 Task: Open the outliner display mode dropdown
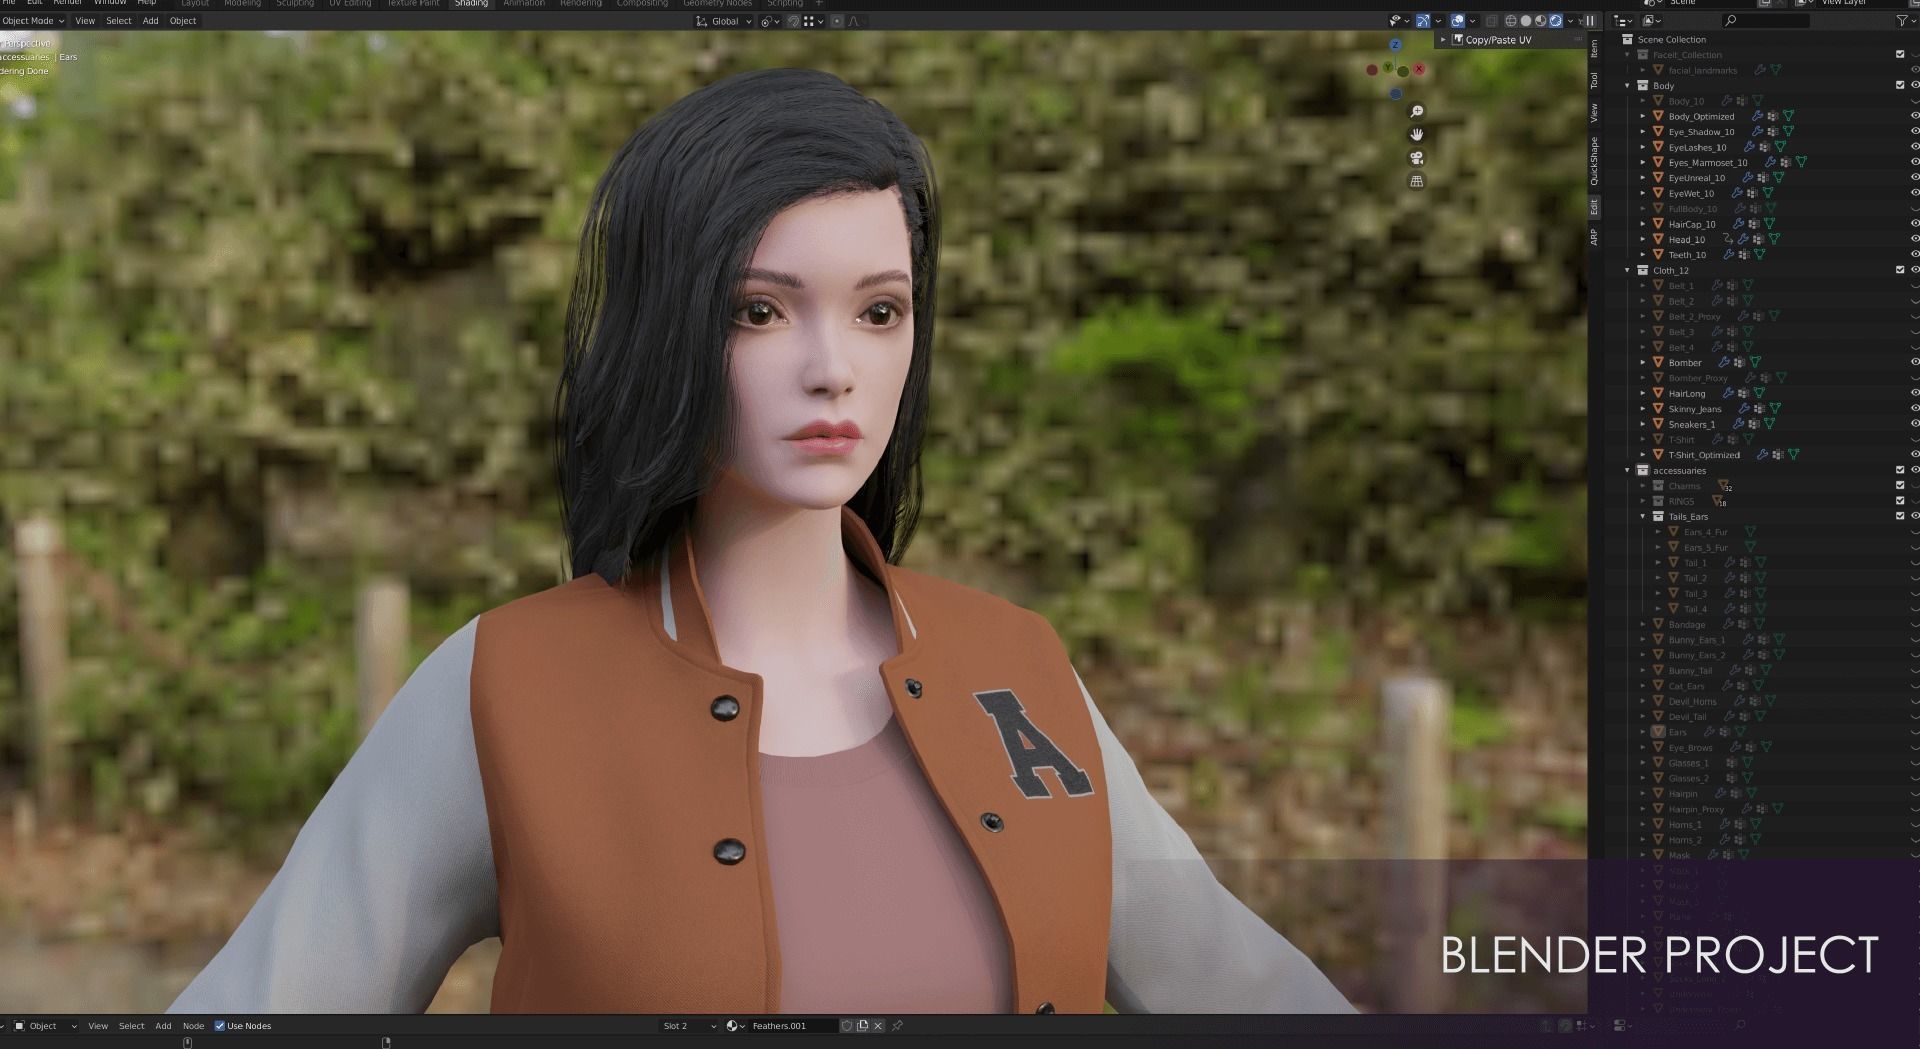1652,21
